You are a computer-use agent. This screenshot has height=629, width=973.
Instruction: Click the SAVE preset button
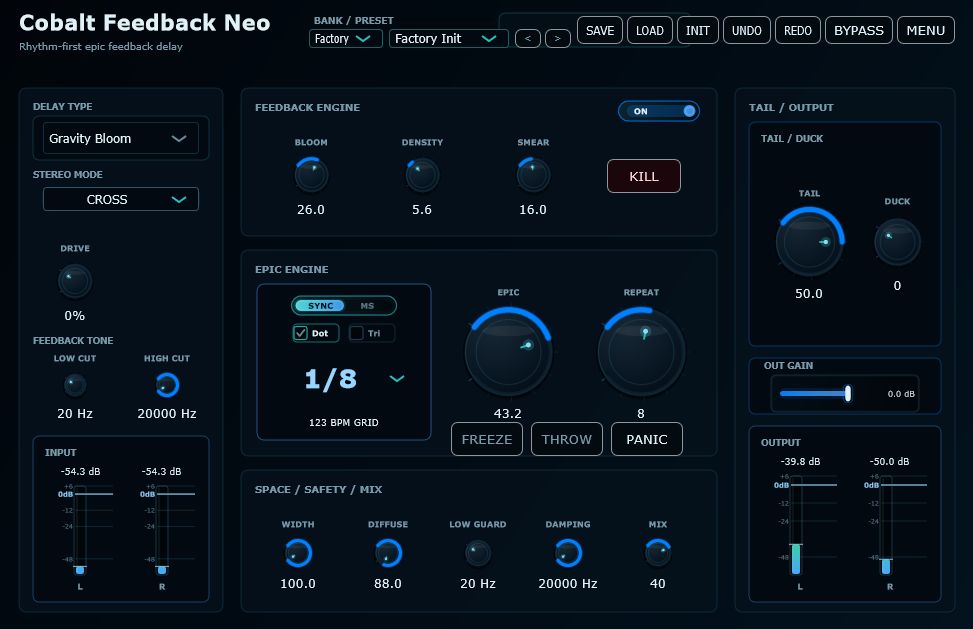point(599,30)
